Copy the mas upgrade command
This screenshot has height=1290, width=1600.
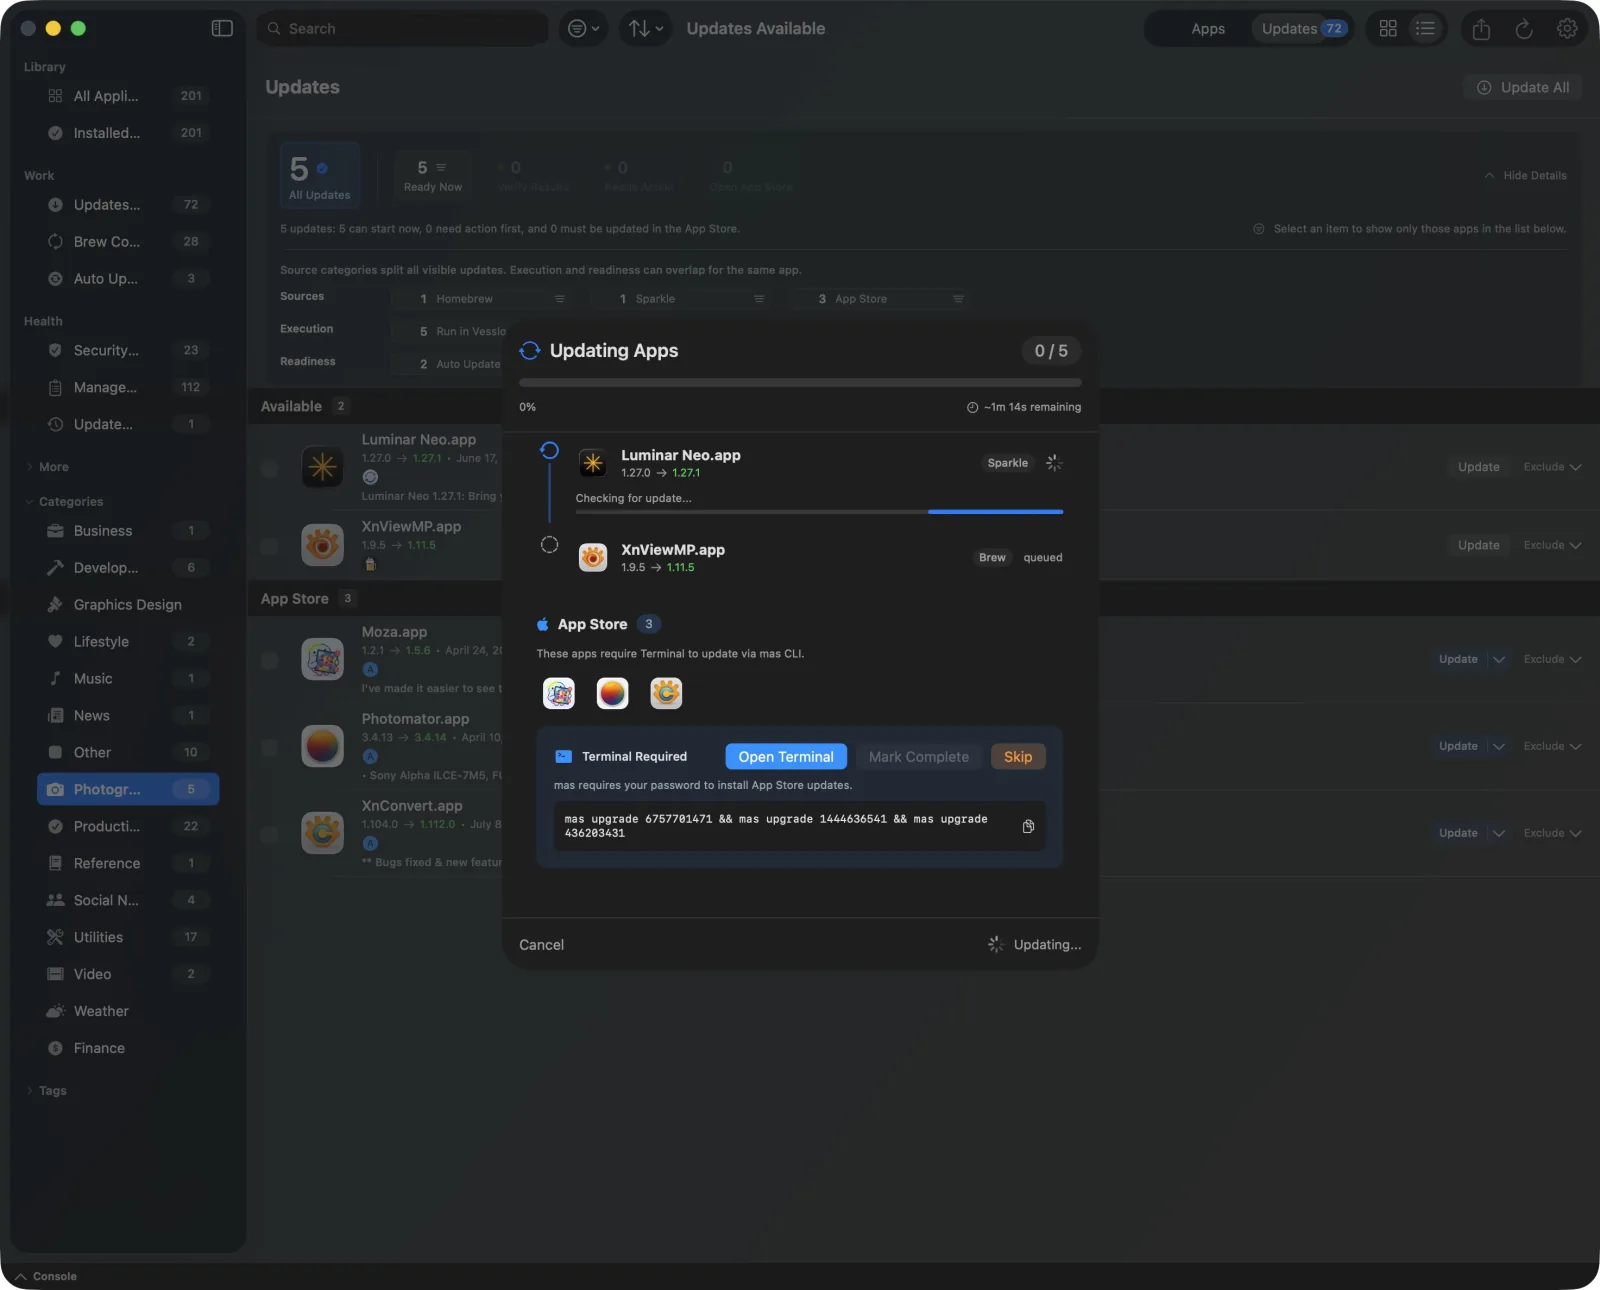point(1028,826)
